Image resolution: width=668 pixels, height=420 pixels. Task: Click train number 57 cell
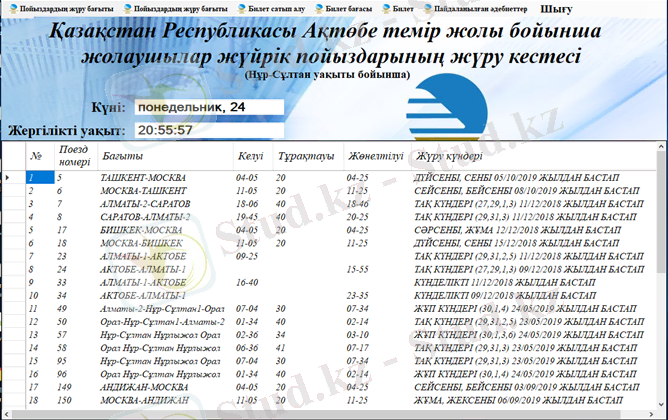[x=76, y=335]
